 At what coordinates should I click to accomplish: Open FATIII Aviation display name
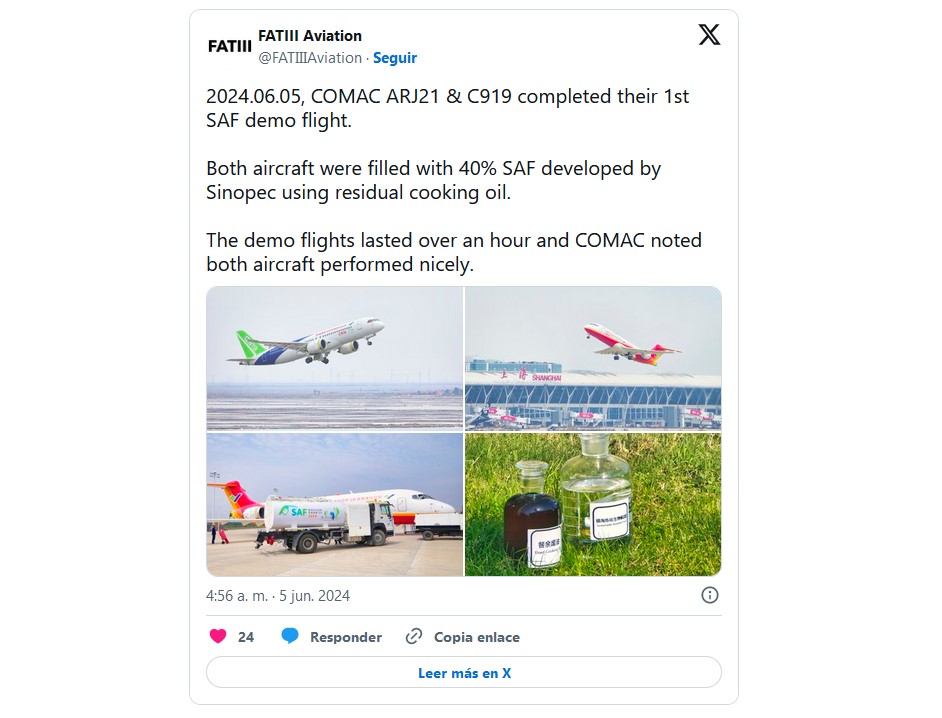tap(310, 36)
